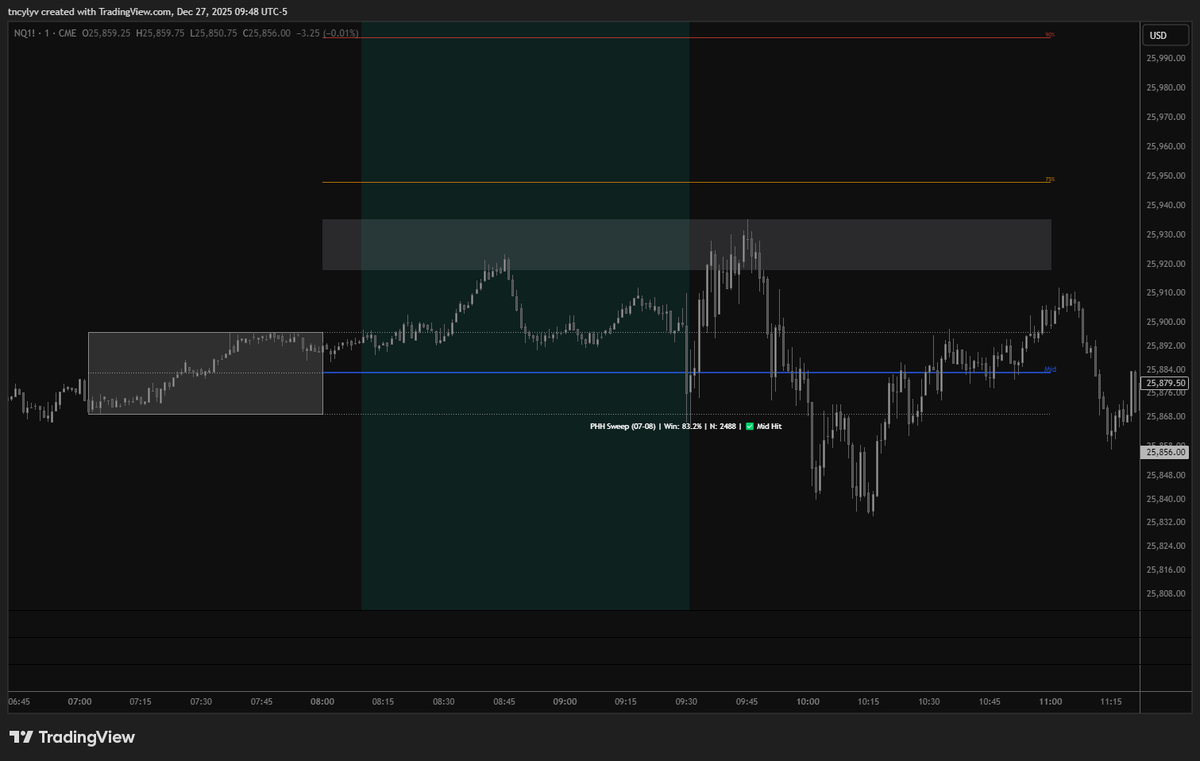
Task: Click the 25,930.00 price axis label
Action: click(x=1166, y=235)
